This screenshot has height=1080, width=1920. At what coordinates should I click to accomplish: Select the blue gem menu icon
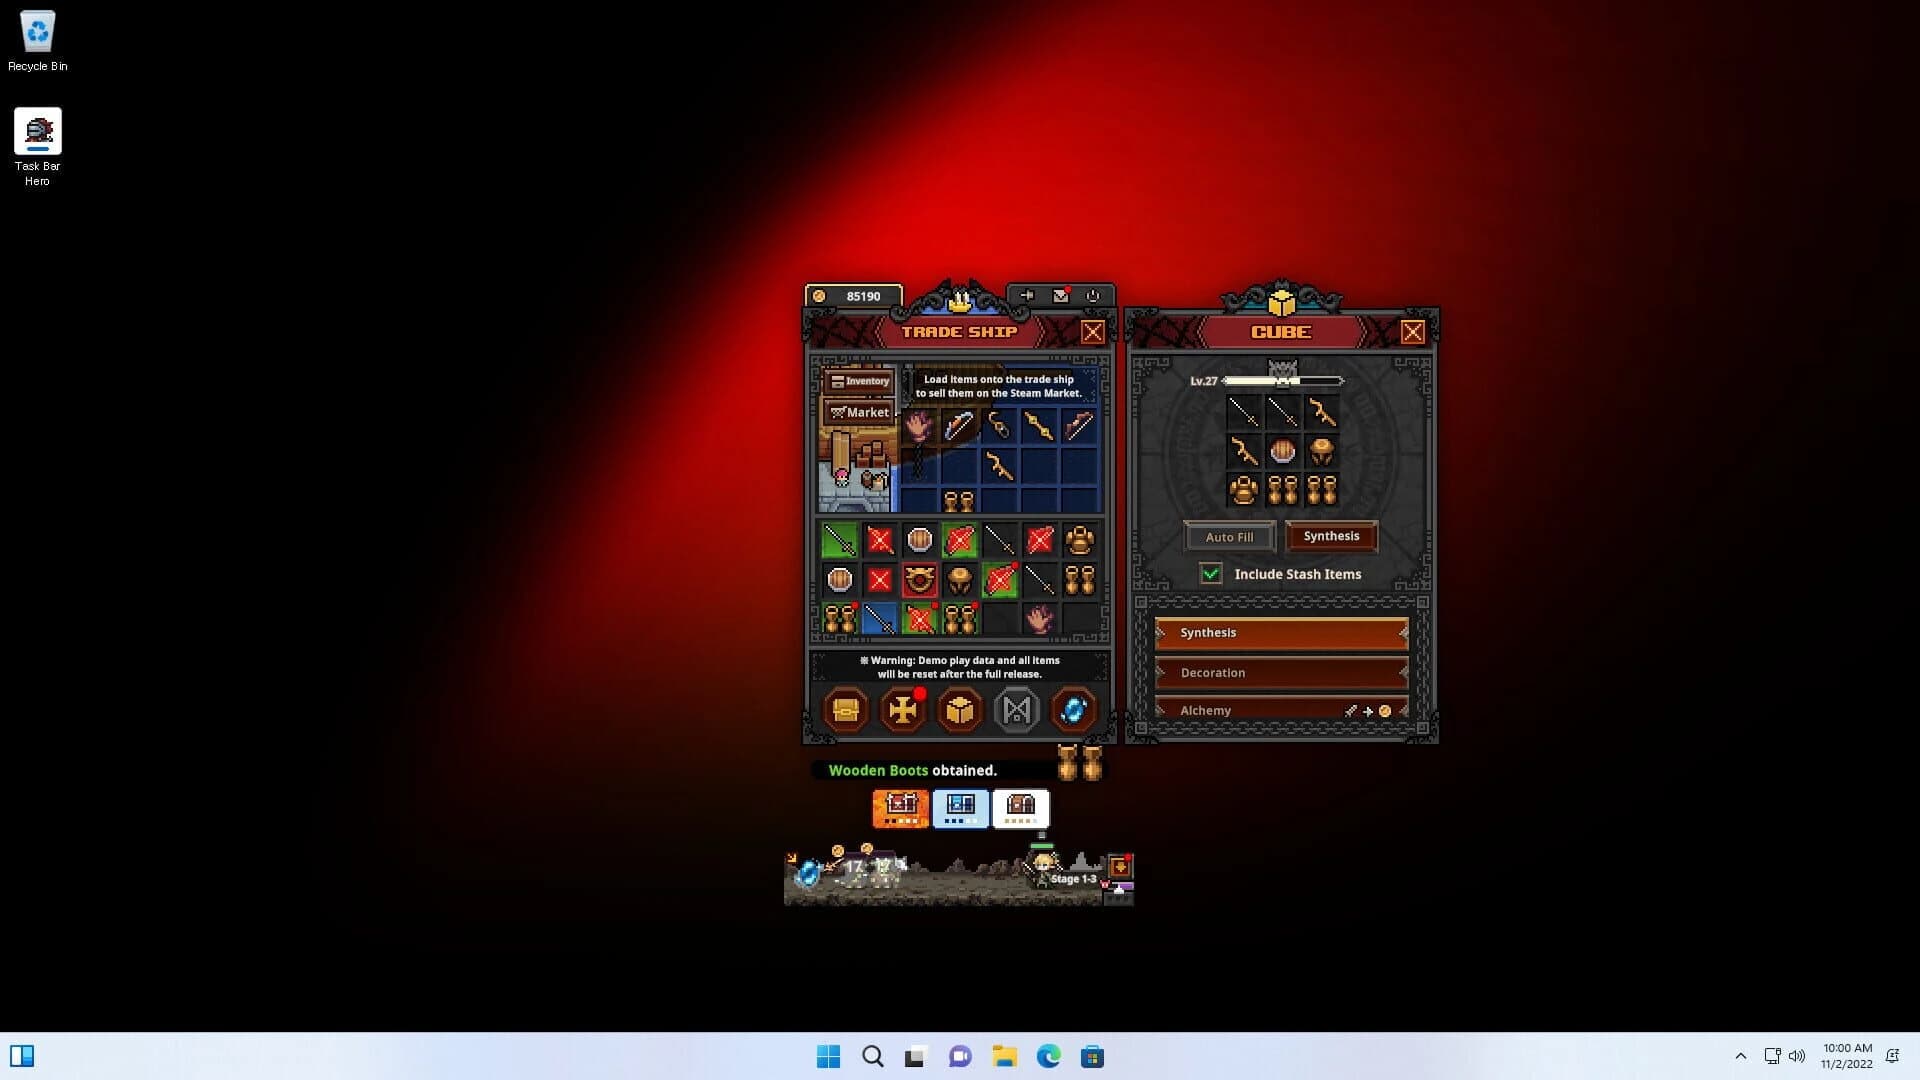coord(1074,710)
